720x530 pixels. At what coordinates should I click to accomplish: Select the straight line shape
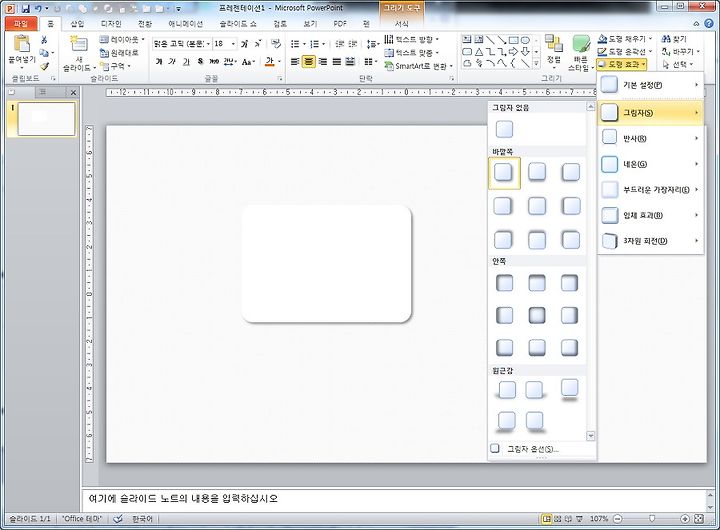point(491,40)
